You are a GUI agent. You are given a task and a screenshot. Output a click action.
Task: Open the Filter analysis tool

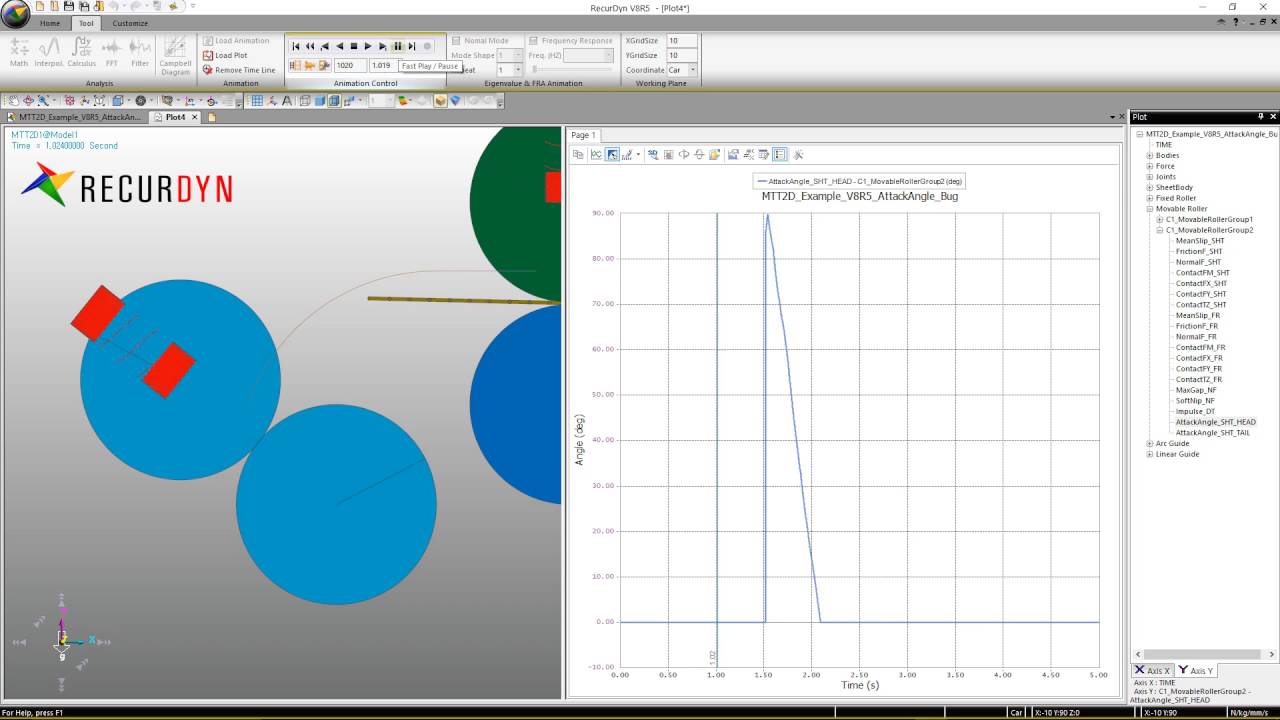tap(140, 52)
